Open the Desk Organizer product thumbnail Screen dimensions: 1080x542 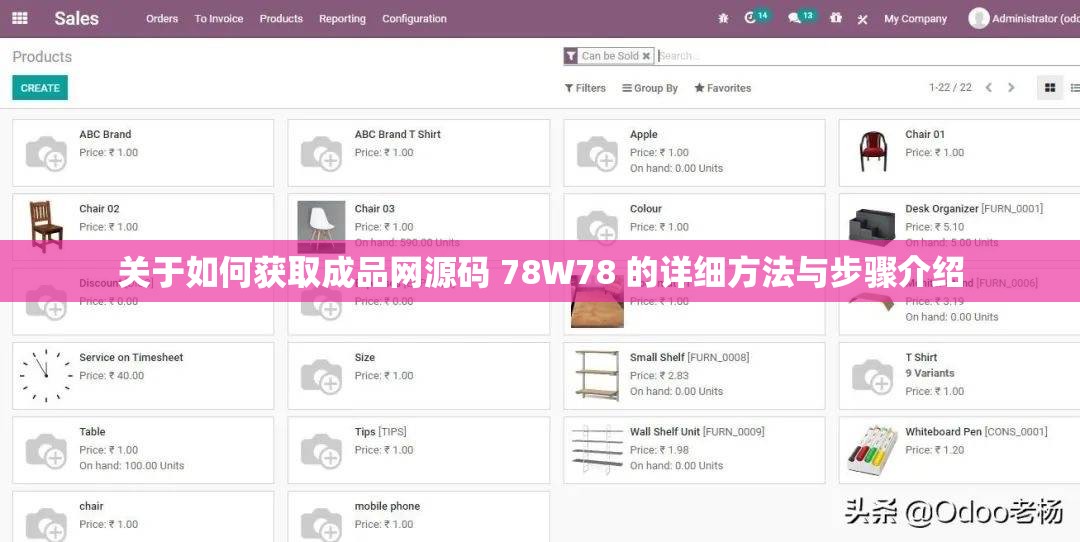click(872, 225)
